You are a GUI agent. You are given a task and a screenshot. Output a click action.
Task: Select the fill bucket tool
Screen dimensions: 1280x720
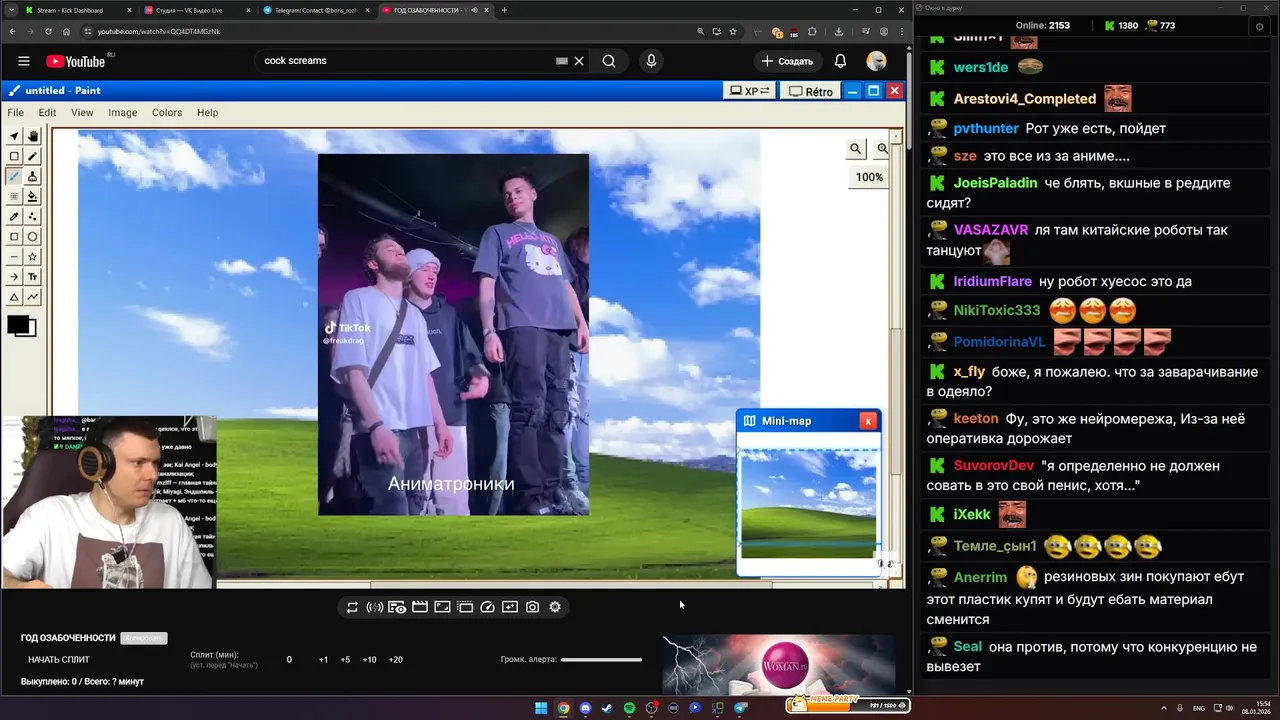[33, 196]
